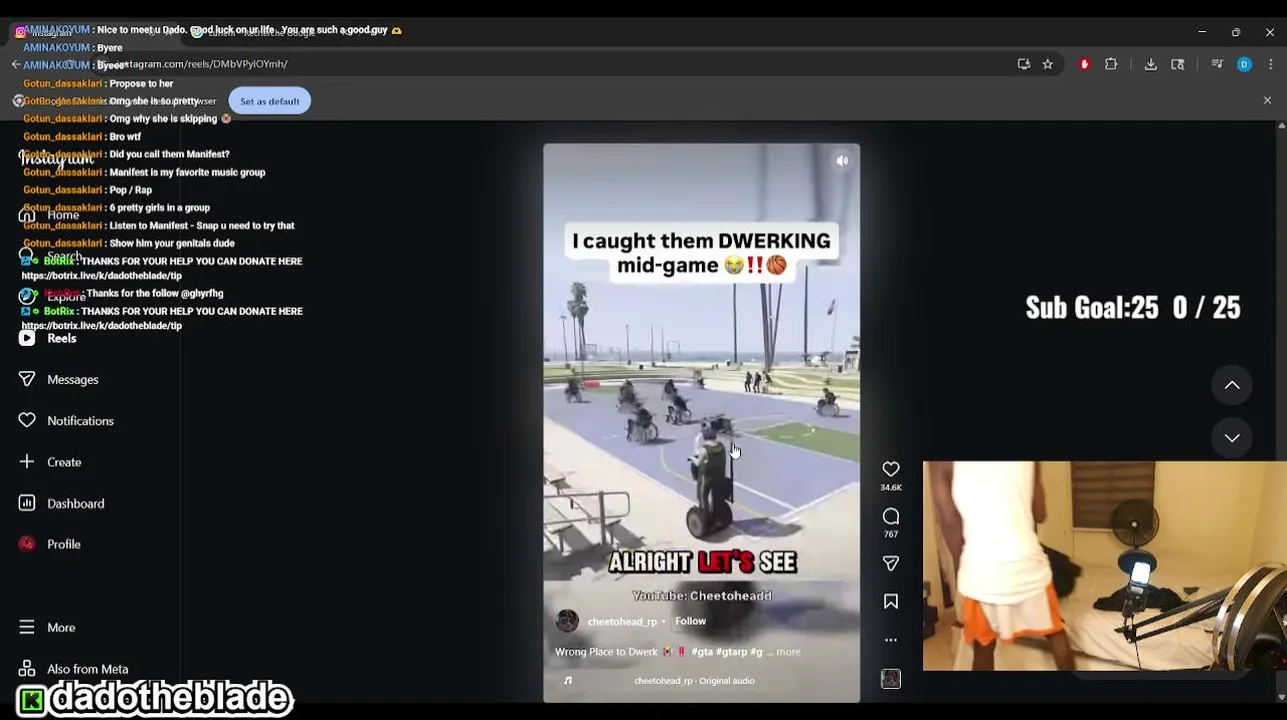This screenshot has height=720, width=1287.
Task: Click the hamburger icon next to More
Action: (x=27, y=628)
